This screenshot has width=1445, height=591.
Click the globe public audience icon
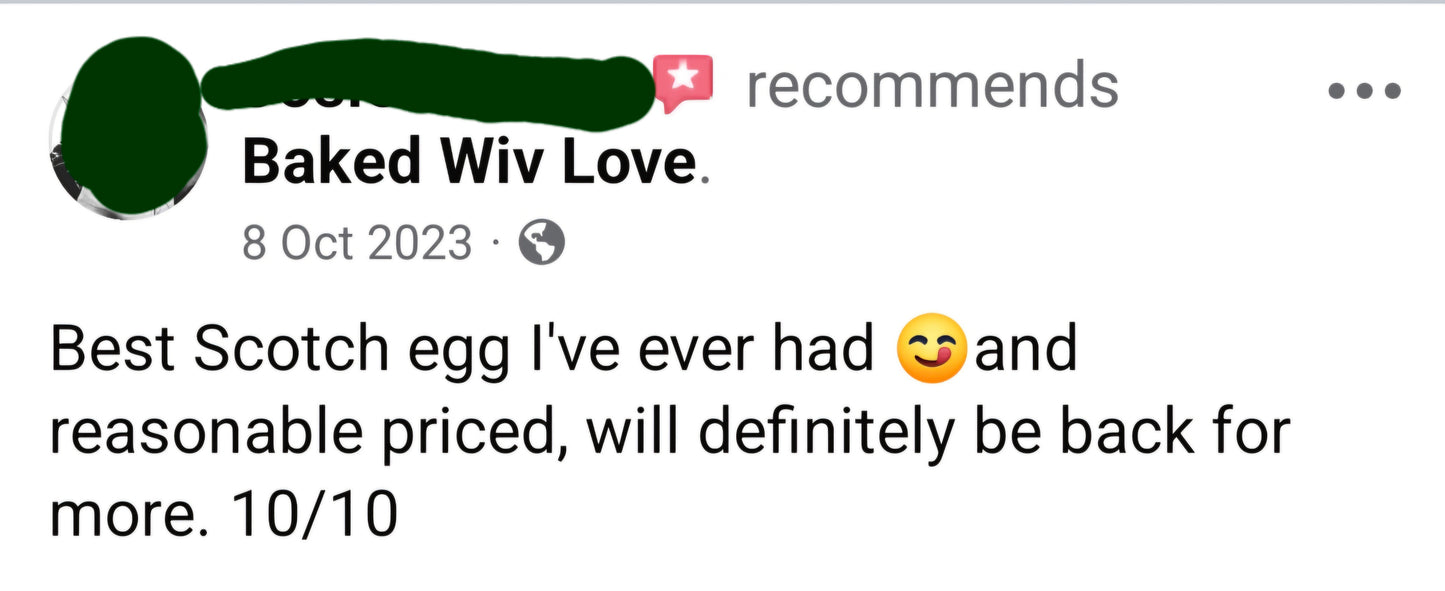pyautogui.click(x=541, y=243)
